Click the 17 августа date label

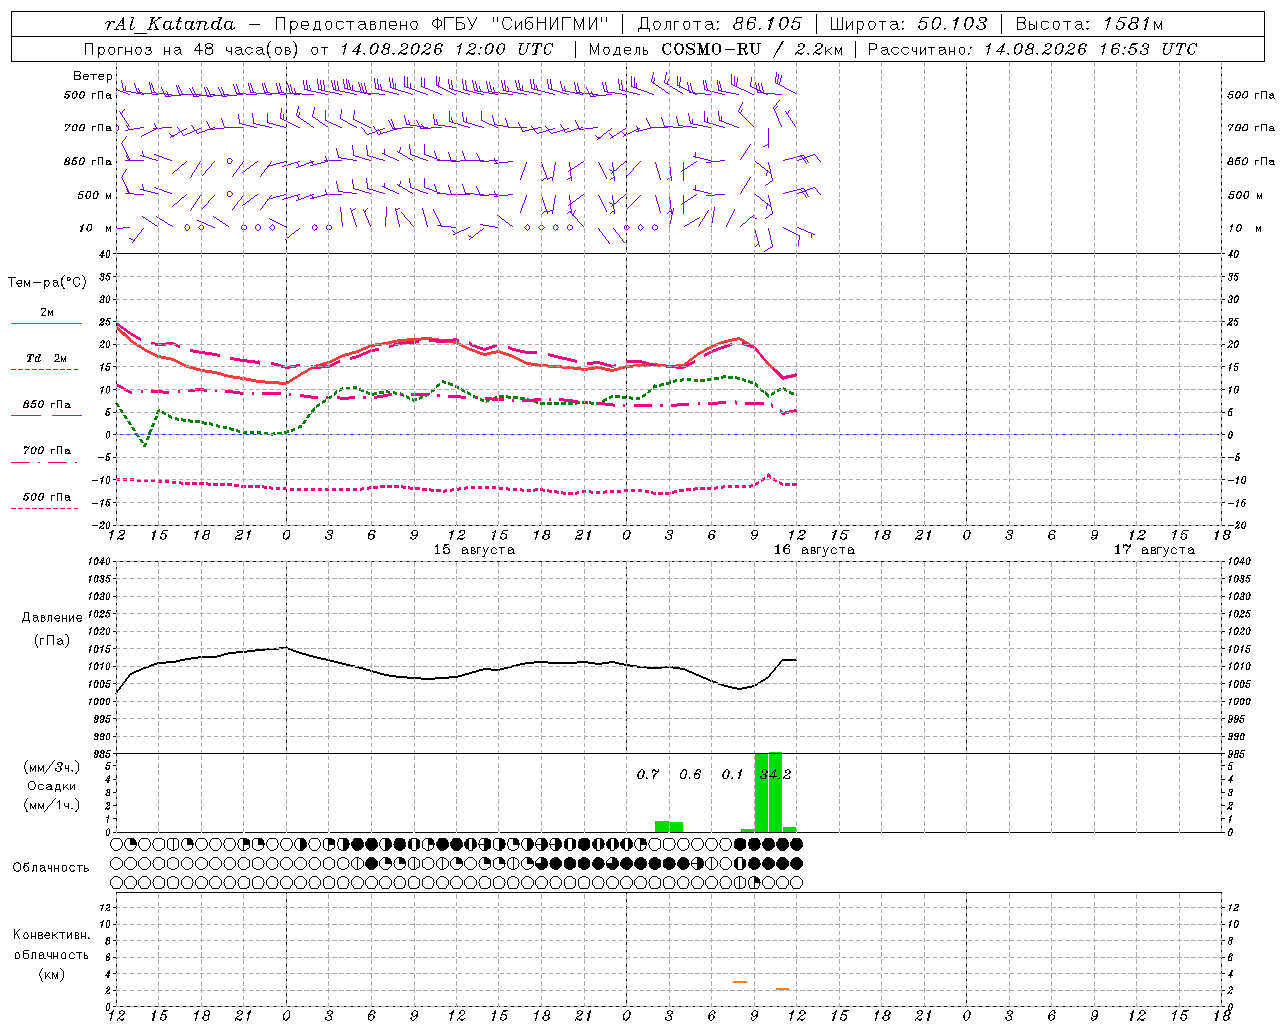coord(1154,550)
